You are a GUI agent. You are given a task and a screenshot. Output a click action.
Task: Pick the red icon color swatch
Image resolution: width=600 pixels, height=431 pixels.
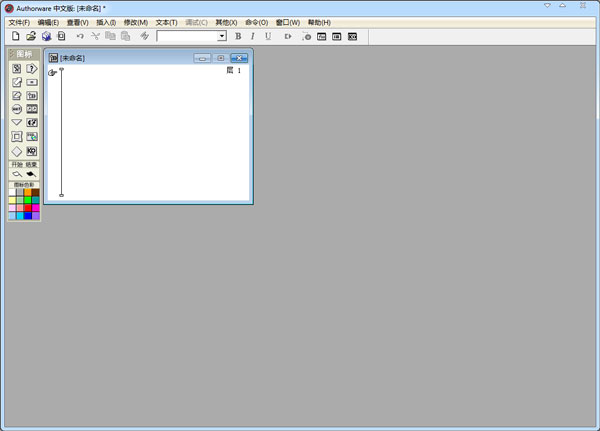(28, 207)
